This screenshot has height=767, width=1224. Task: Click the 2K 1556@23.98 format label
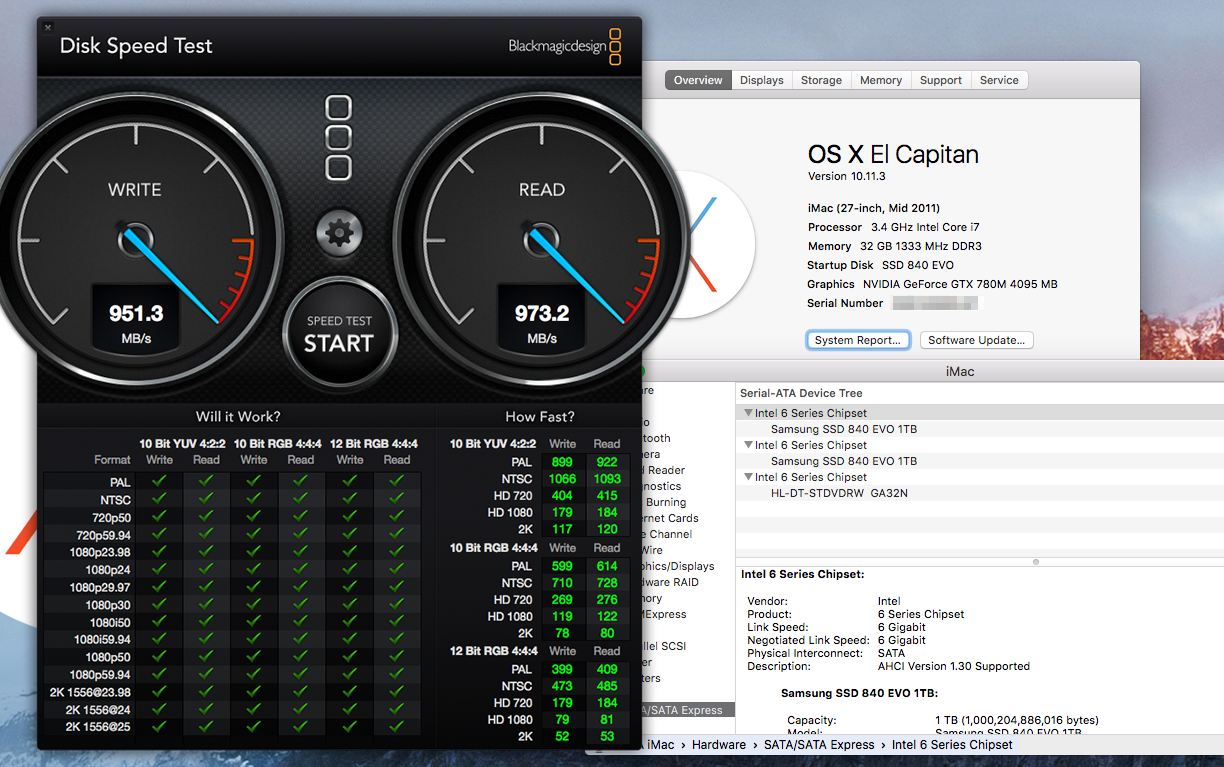[x=90, y=692]
